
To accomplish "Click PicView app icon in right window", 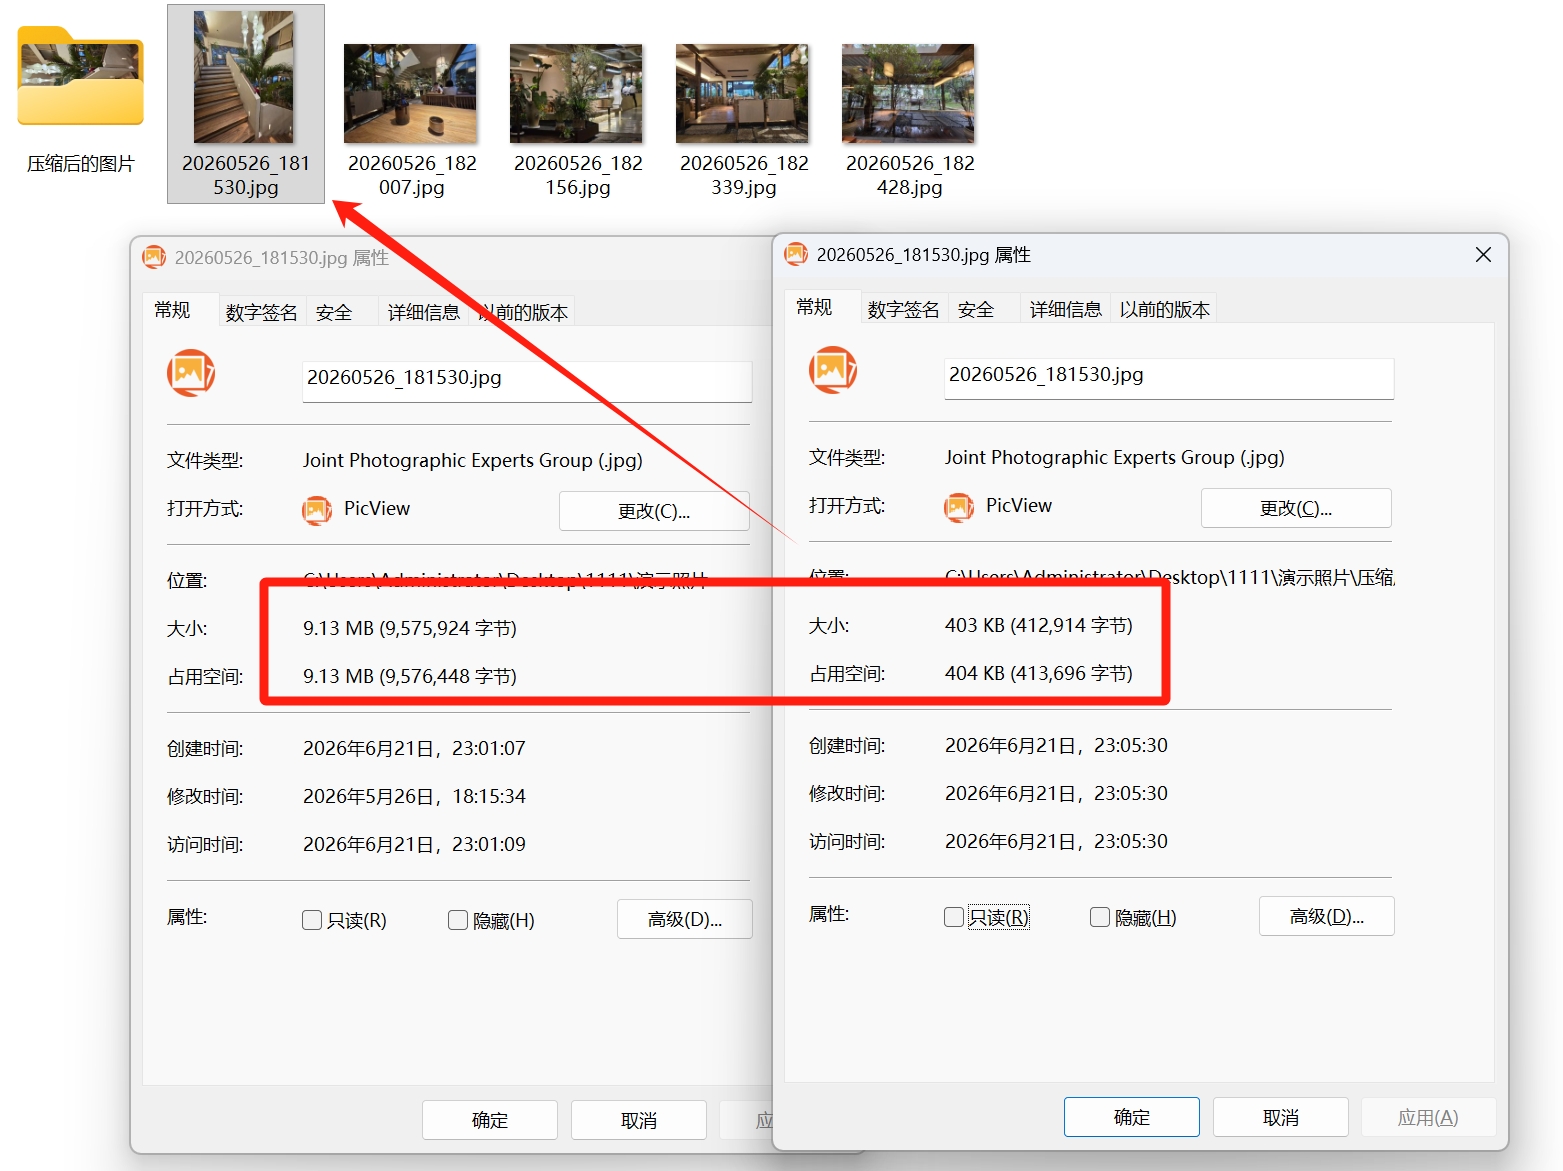I will pos(959,507).
